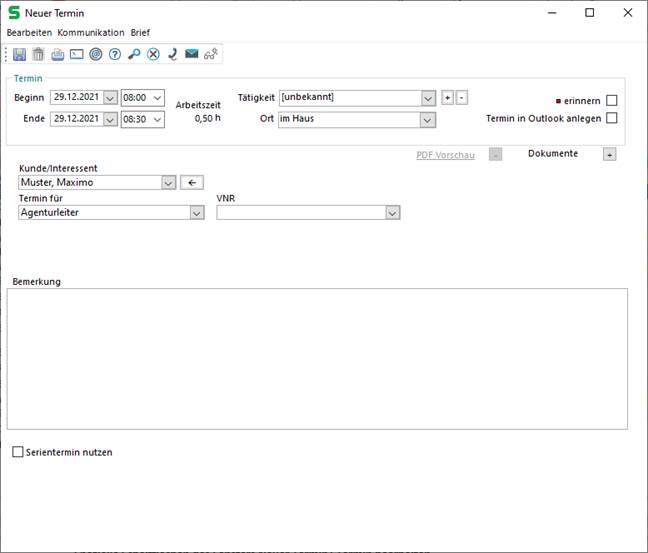Expand 'Termin für' Agenturleiter dropdown
The height and width of the screenshot is (553, 648).
pyautogui.click(x=196, y=212)
